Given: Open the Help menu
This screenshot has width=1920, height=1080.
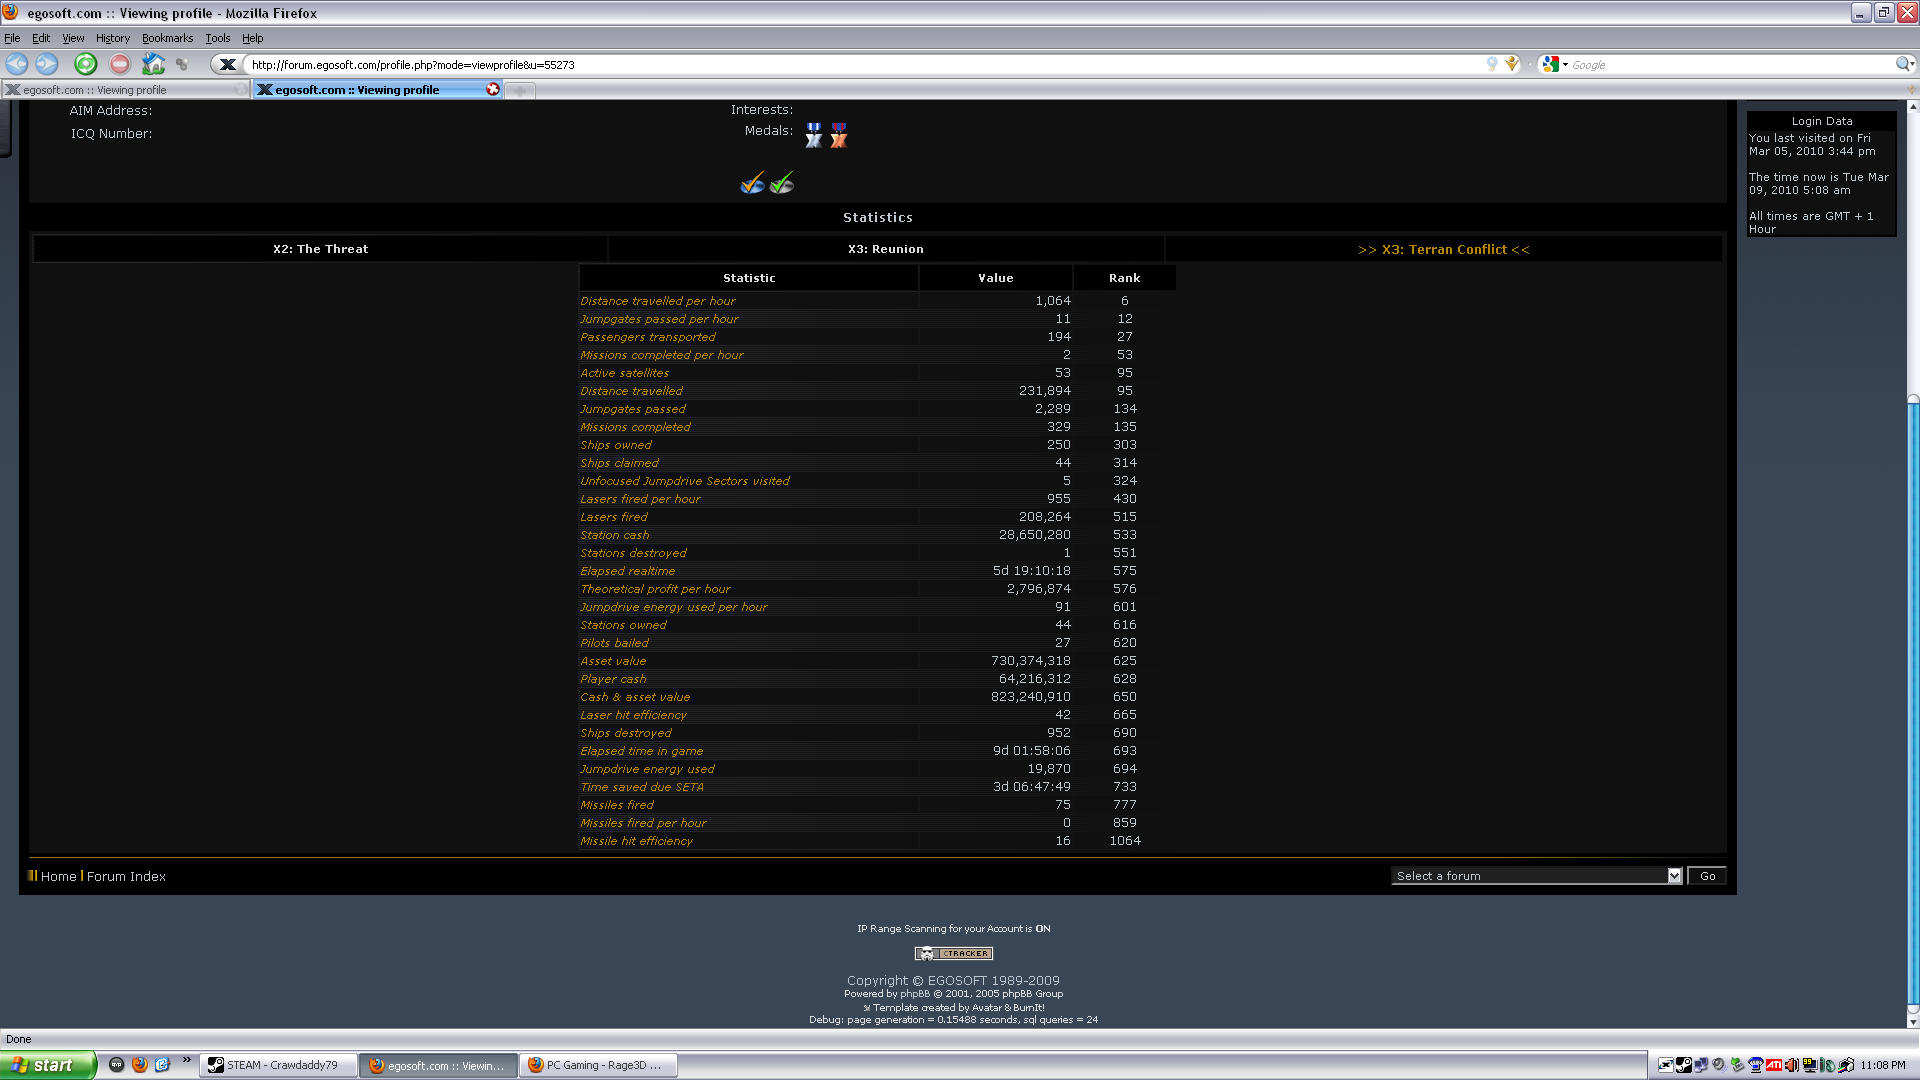Looking at the screenshot, I should click(252, 38).
